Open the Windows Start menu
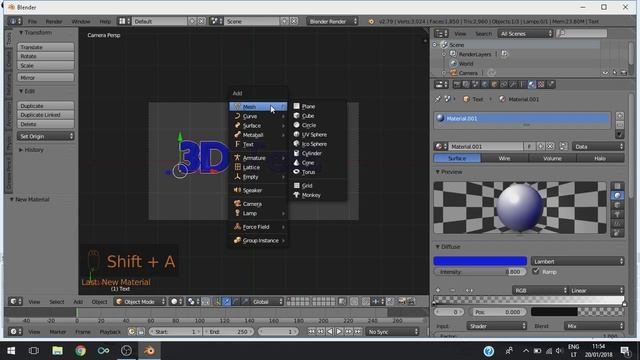The image size is (640, 360). coord(11,351)
